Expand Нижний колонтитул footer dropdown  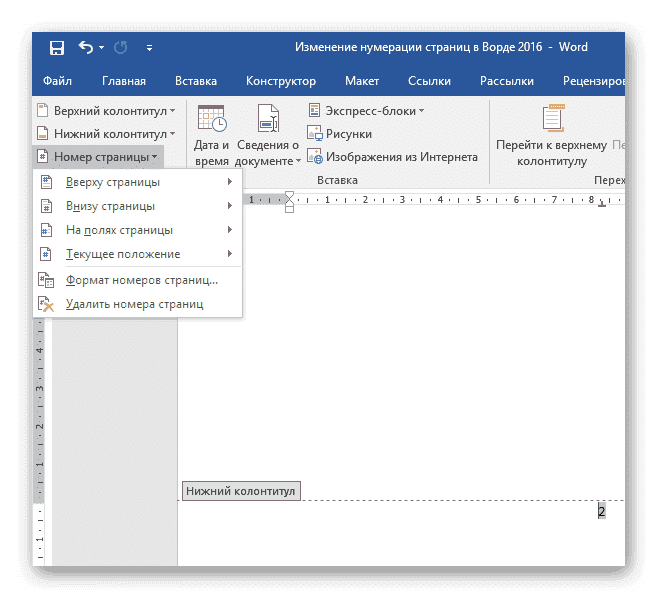click(106, 133)
